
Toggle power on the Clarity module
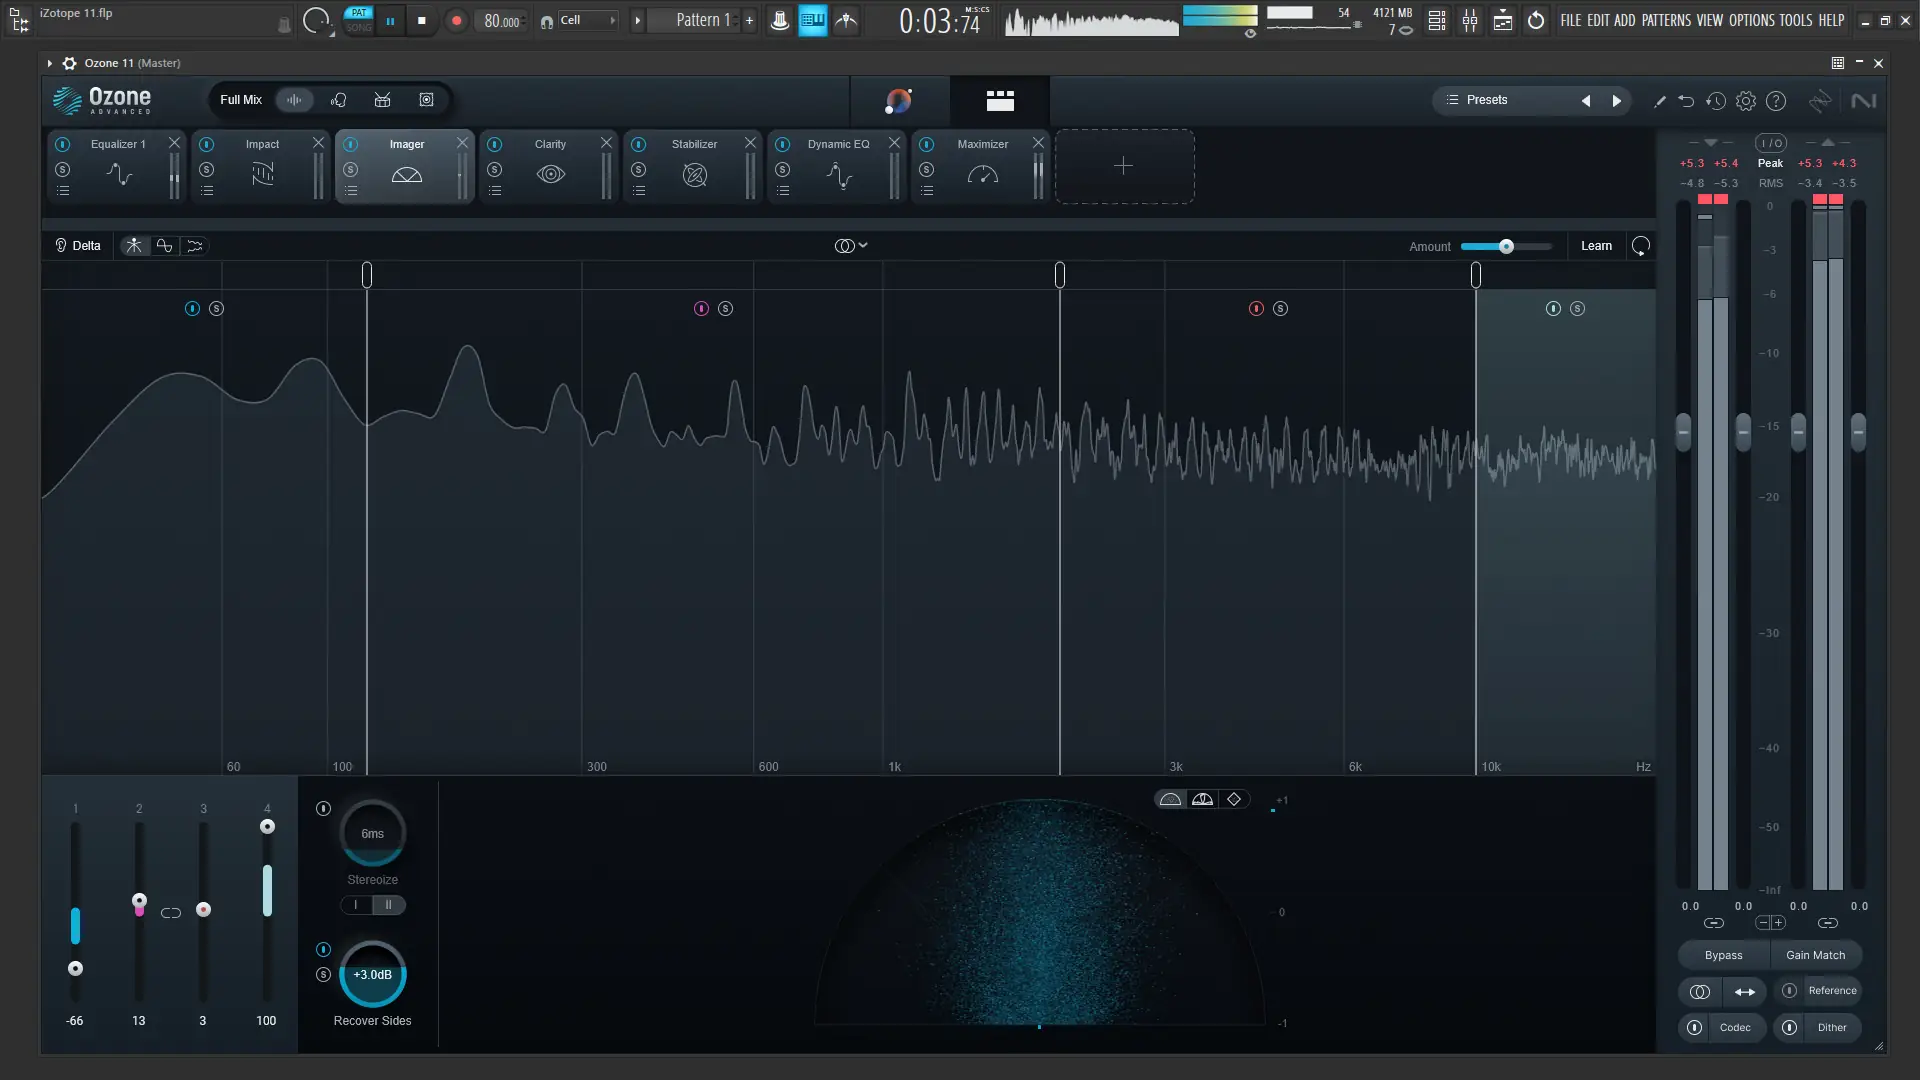[x=495, y=144]
